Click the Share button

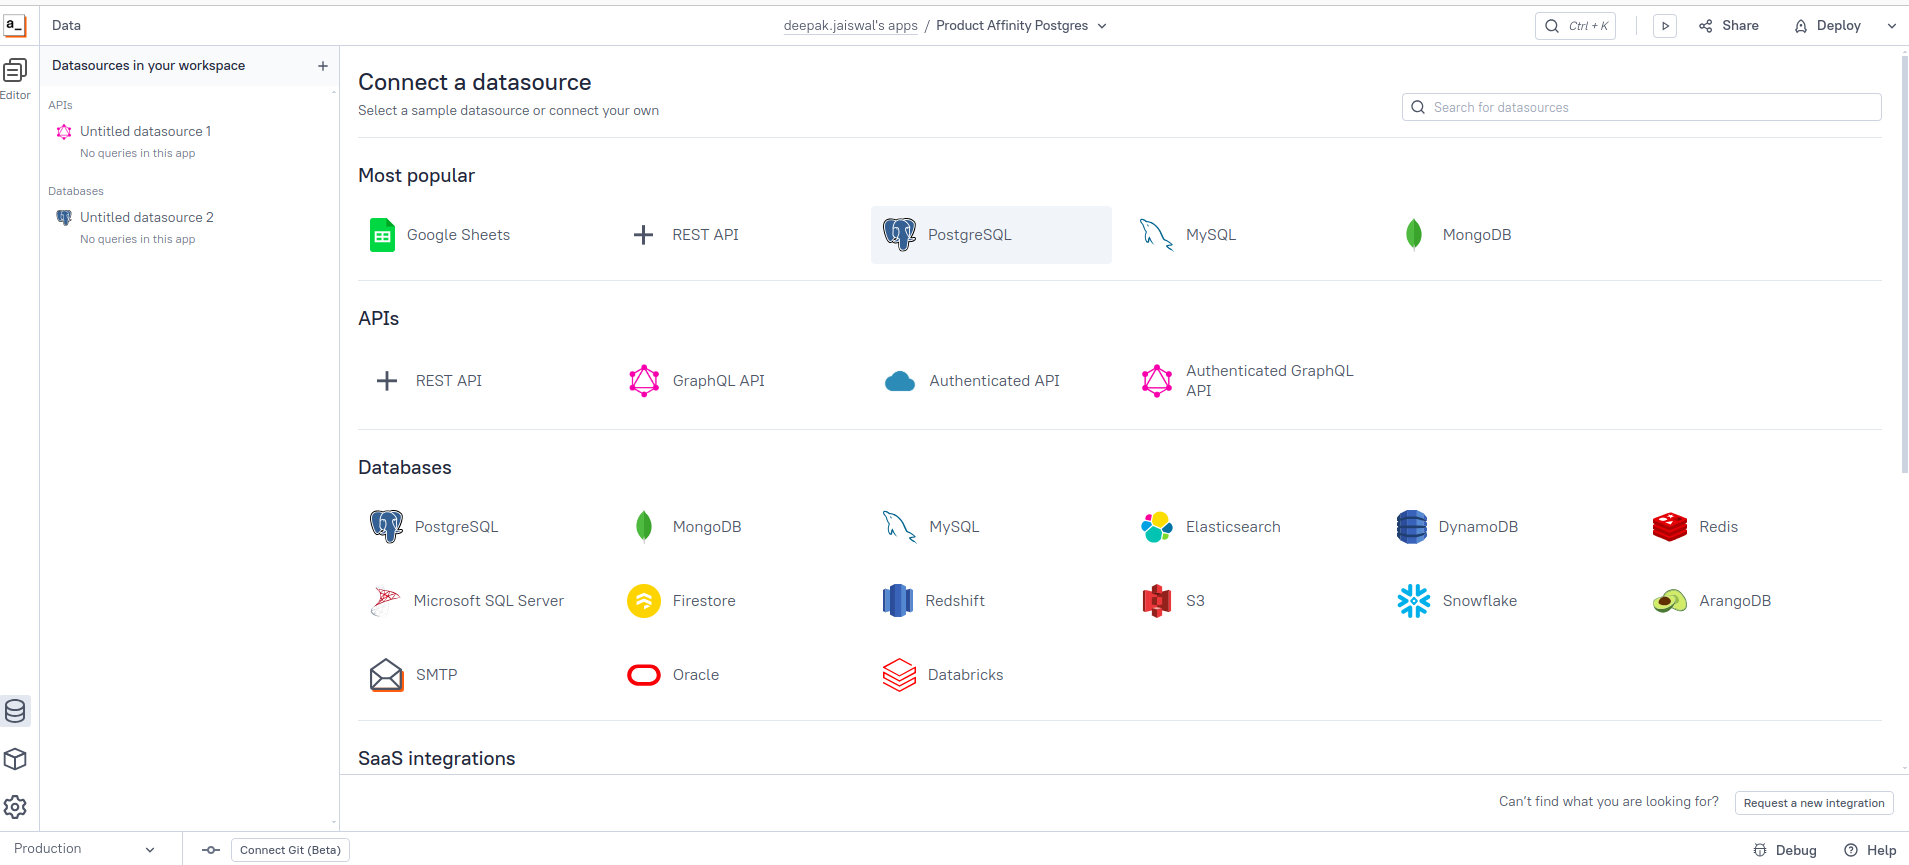click(1729, 26)
